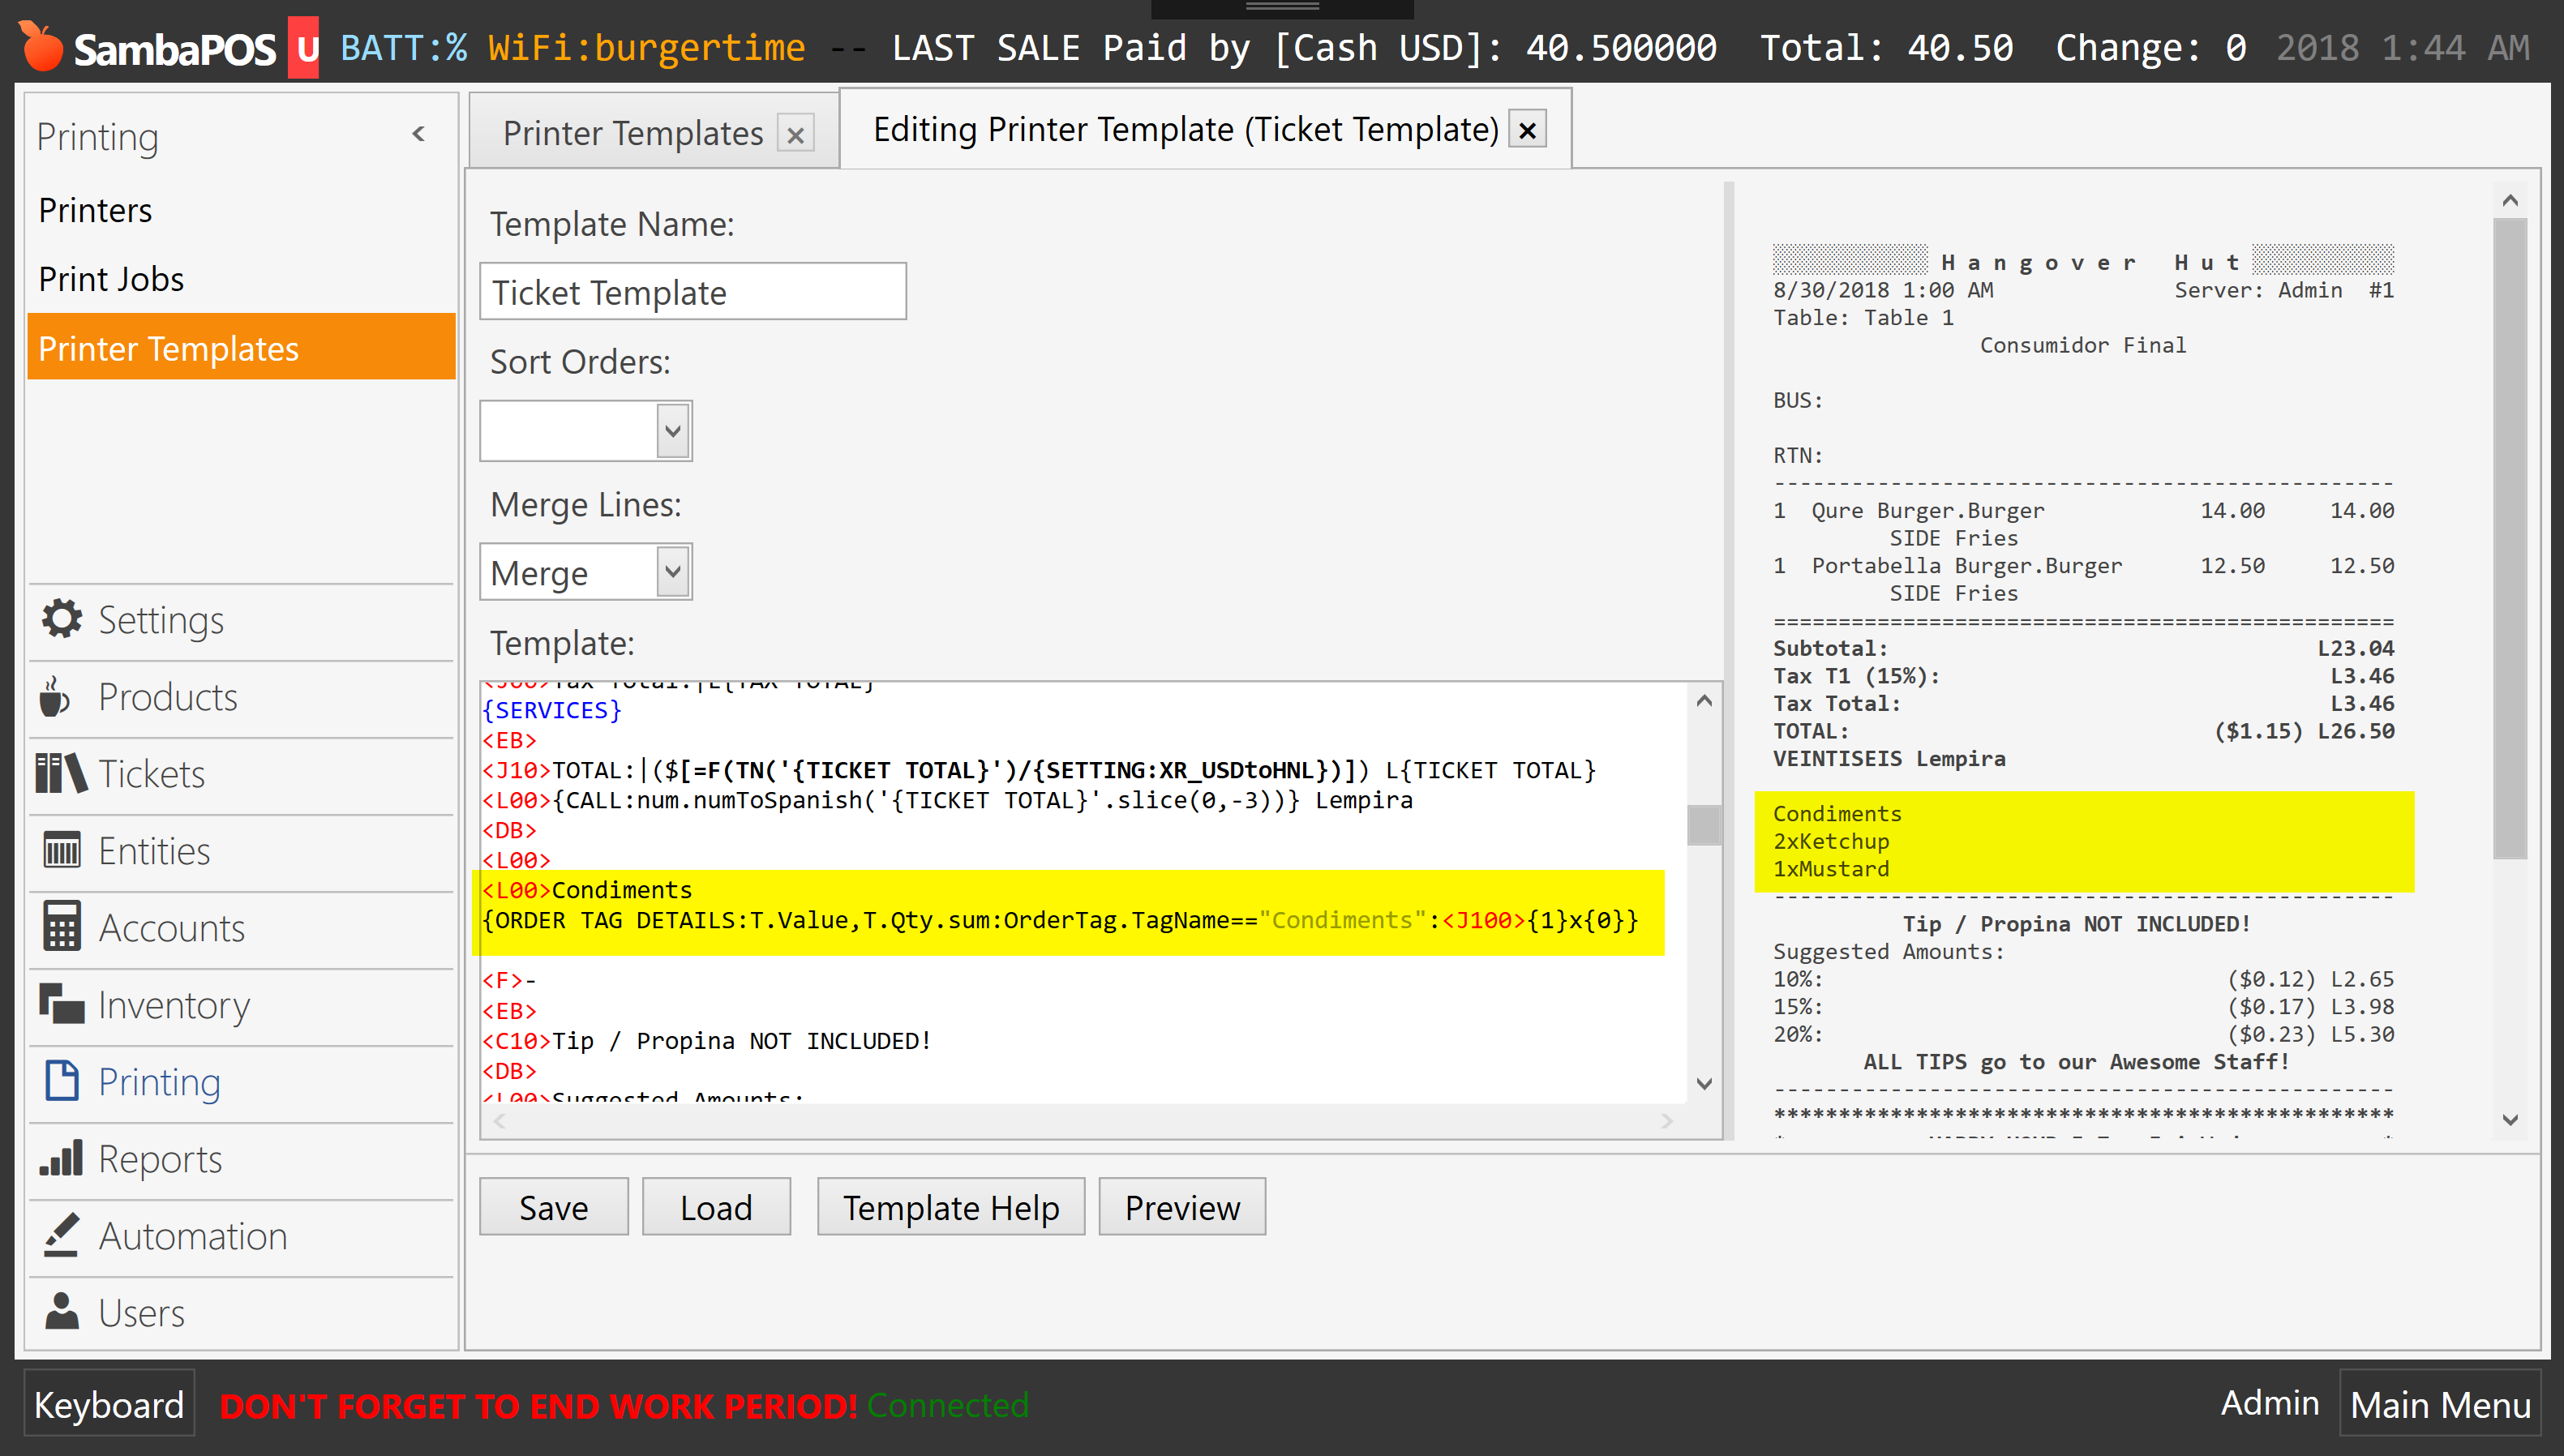Open Accounts via the calculator icon

[62, 926]
